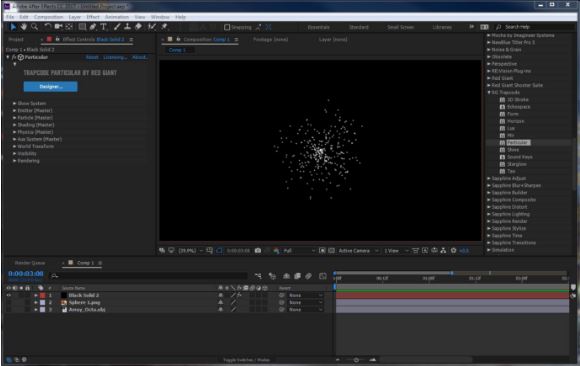580x366 pixels.
Task: Collapse the RG Trapcode effects folder
Action: 489,93
